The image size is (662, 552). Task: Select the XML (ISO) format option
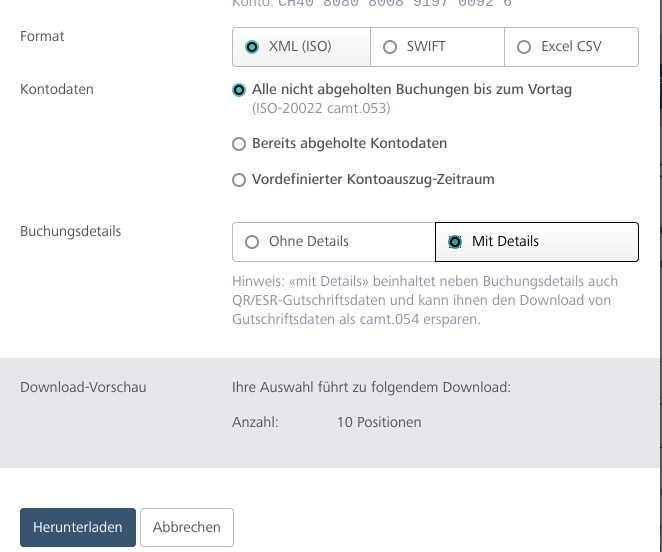tap(301, 47)
